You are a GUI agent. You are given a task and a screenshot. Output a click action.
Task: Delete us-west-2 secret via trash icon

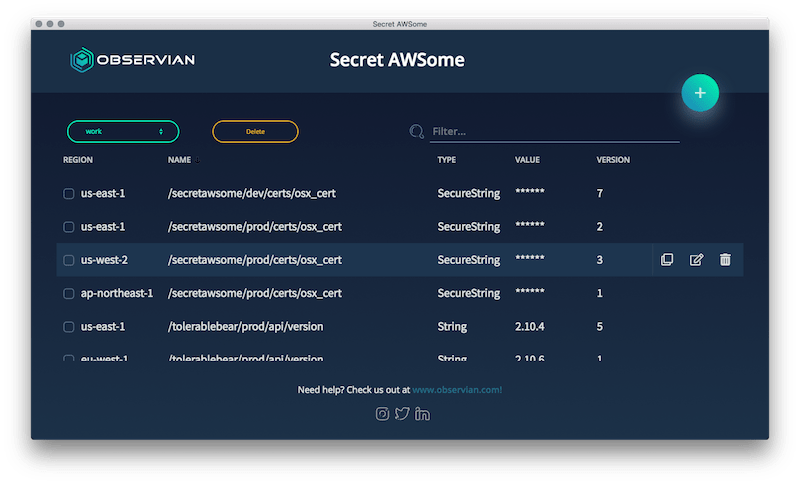[725, 260]
